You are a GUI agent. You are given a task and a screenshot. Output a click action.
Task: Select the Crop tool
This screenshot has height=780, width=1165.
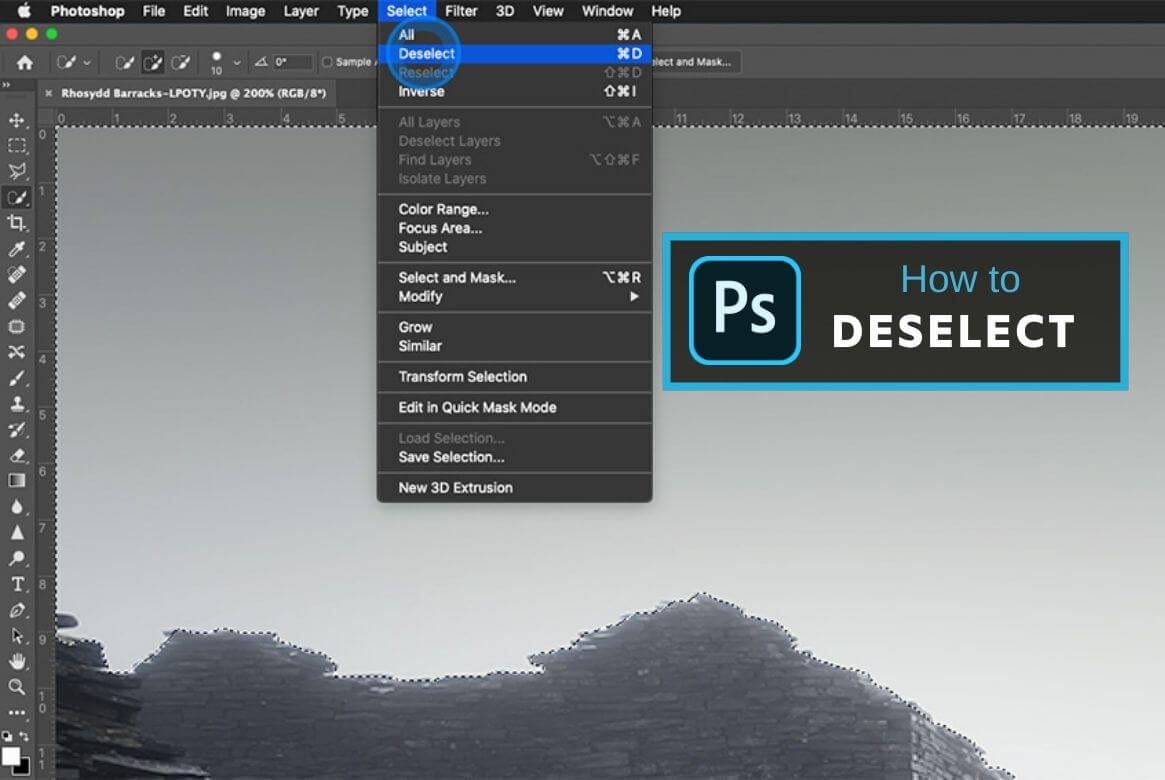pos(16,223)
